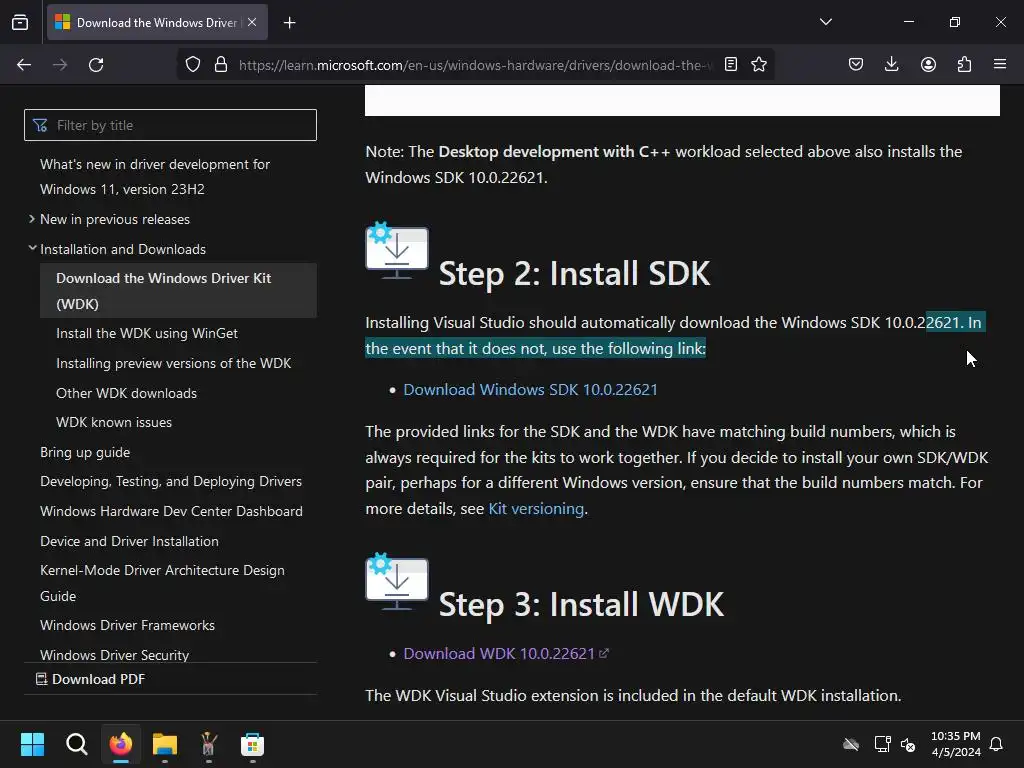The width and height of the screenshot is (1024, 768).
Task: Click the Firefox taskbar icon
Action: (121, 744)
